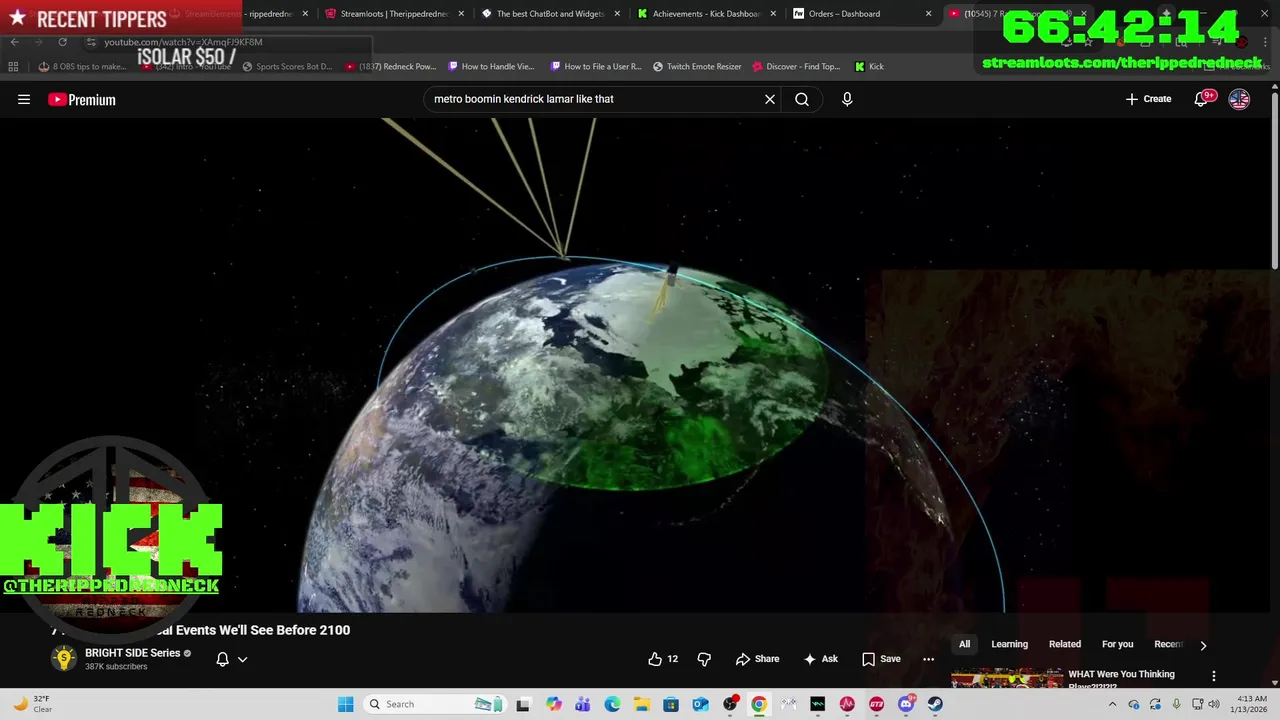Viewport: 1280px width, 720px height.
Task: Select the For you filter chip
Action: coord(1117,644)
